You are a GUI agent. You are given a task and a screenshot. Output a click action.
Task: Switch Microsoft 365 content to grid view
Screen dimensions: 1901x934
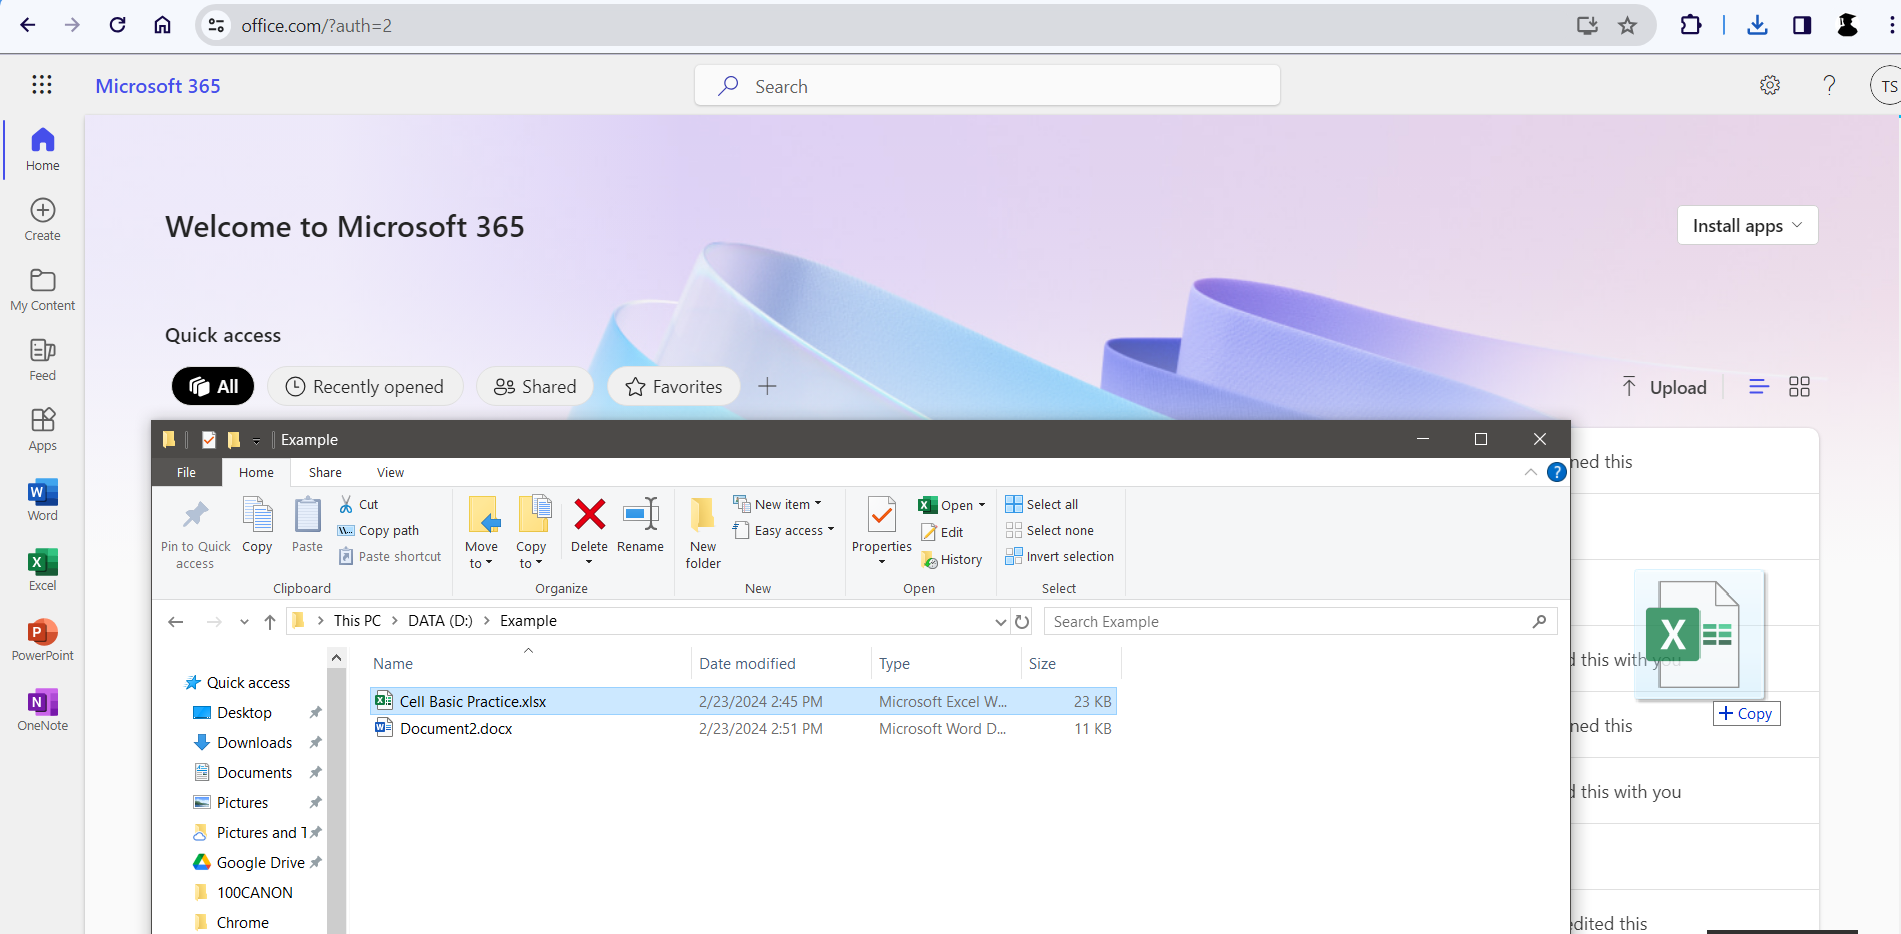click(1799, 387)
